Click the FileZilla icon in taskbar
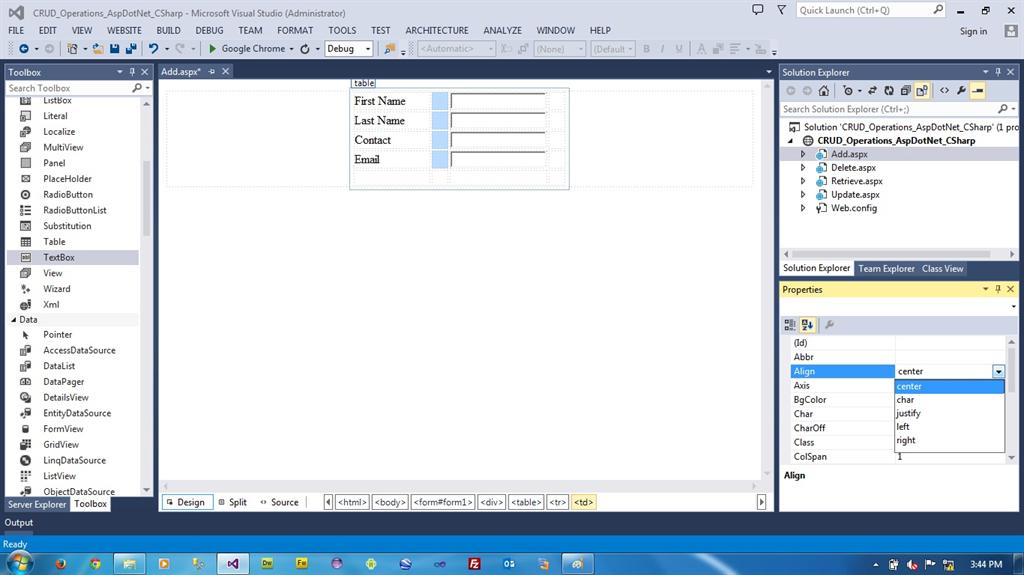 pyautogui.click(x=475, y=564)
